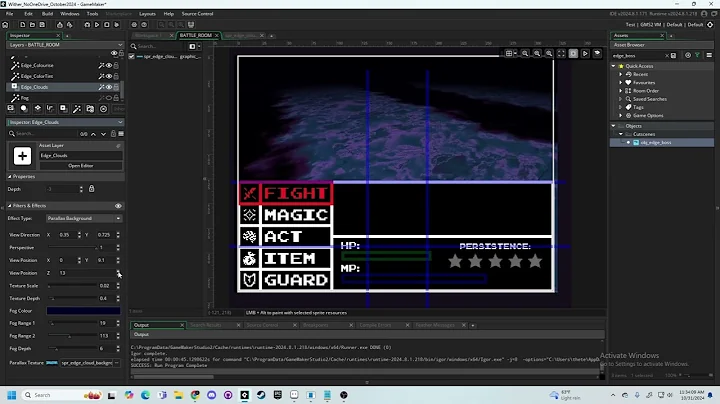Toggle the lock beside Depth field

pyautogui.click(x=91, y=189)
